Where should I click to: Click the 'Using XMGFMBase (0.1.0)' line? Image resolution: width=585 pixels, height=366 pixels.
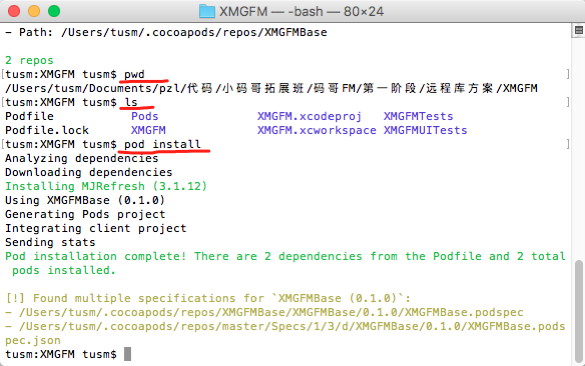pyautogui.click(x=85, y=200)
